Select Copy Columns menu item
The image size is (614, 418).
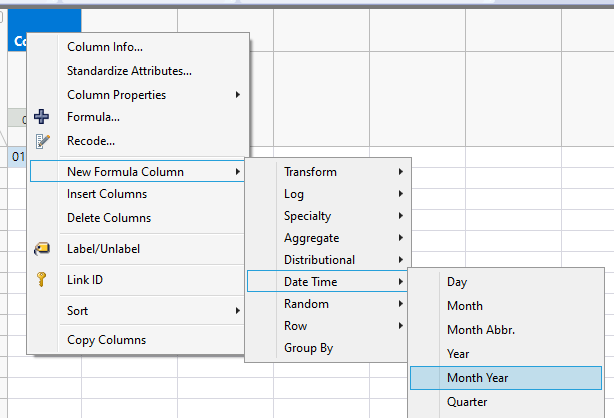point(106,340)
